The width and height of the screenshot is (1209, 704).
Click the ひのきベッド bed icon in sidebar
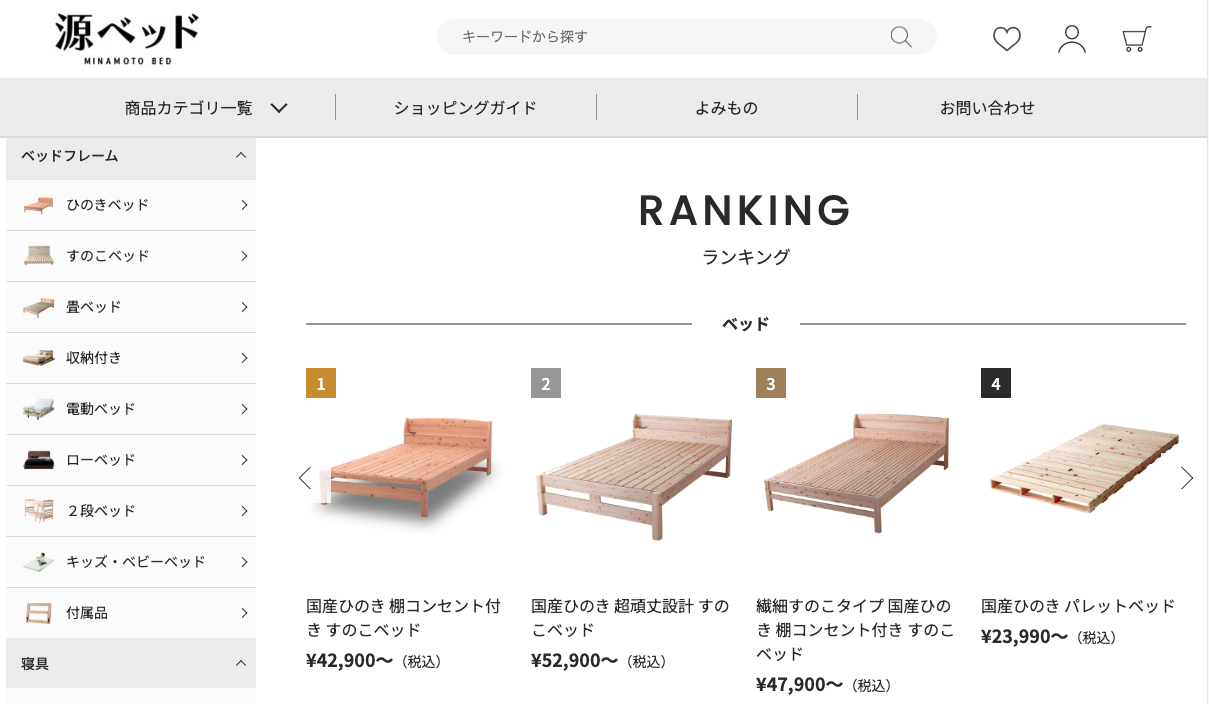(x=37, y=205)
